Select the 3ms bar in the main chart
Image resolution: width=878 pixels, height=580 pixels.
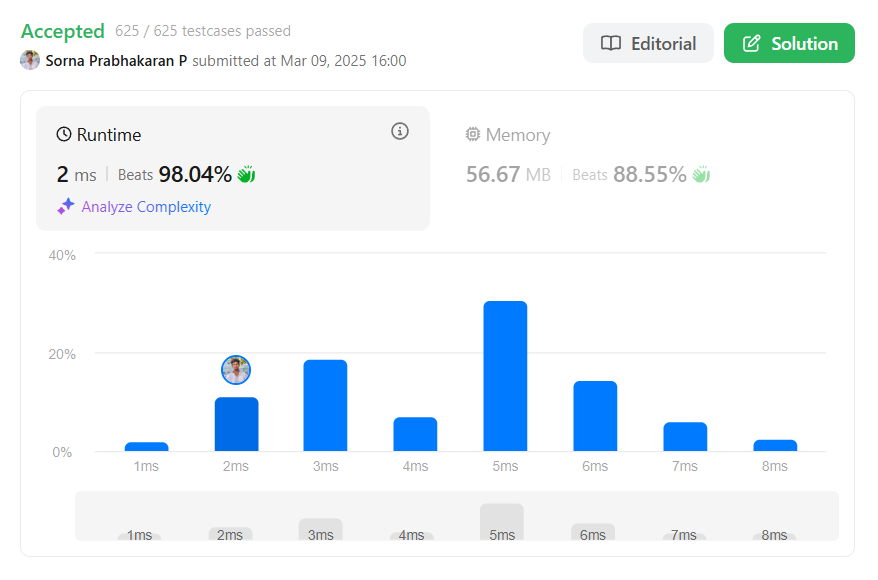(325, 405)
